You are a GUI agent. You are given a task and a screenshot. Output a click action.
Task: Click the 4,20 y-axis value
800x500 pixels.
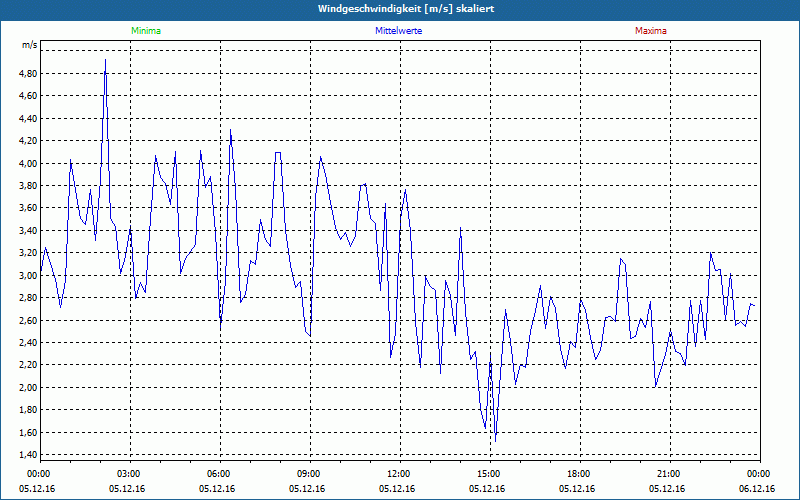point(27,141)
